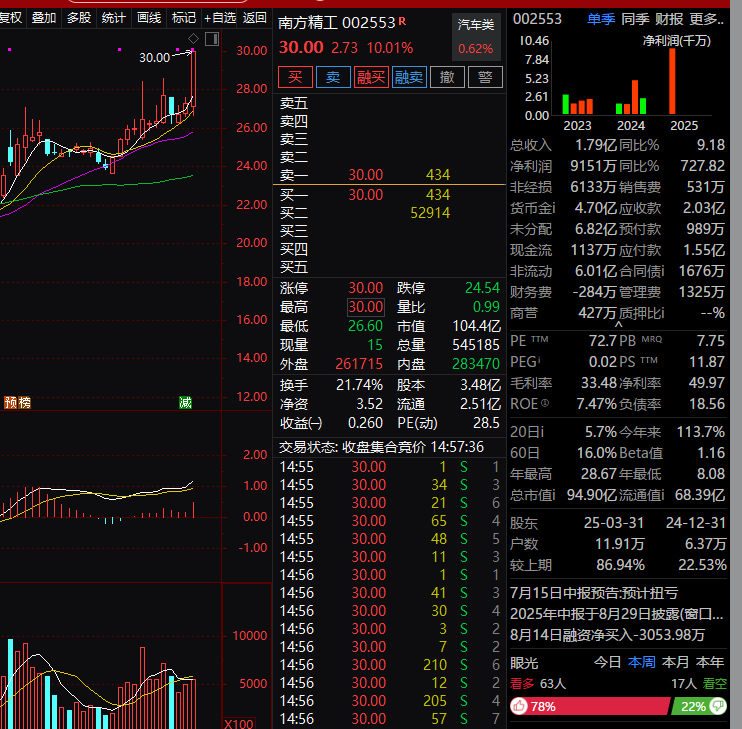Viewport: 742px width, 729px height.
Task: Open the 复权 toolbar option
Action: (10, 18)
